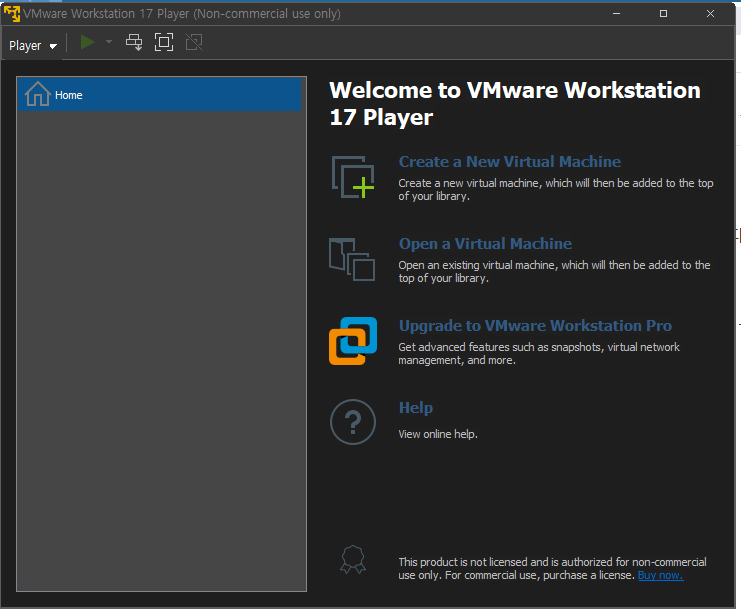Click 'View online help.' text
The width and height of the screenshot is (741, 613).
(x=438, y=434)
